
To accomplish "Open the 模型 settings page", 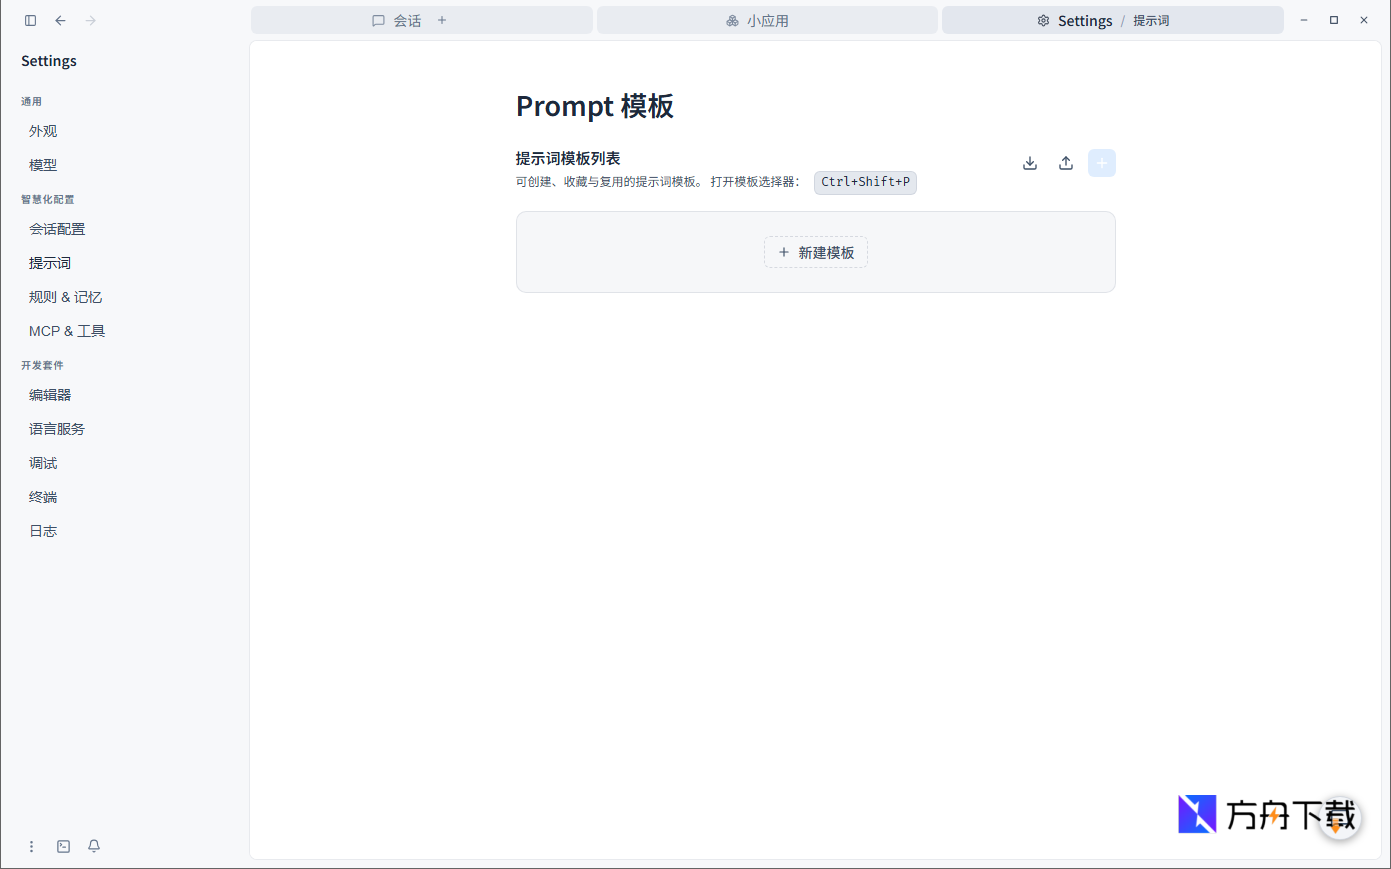I will coord(43,164).
